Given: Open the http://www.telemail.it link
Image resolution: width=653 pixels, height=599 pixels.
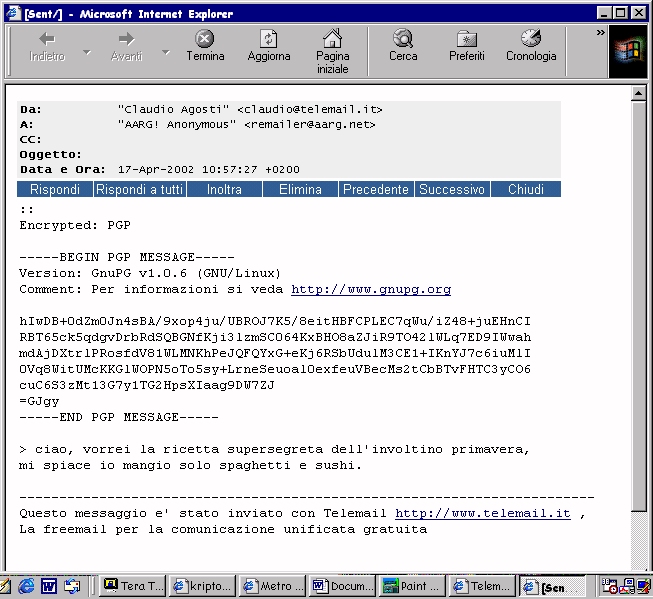Looking at the screenshot, I should (x=483, y=513).
